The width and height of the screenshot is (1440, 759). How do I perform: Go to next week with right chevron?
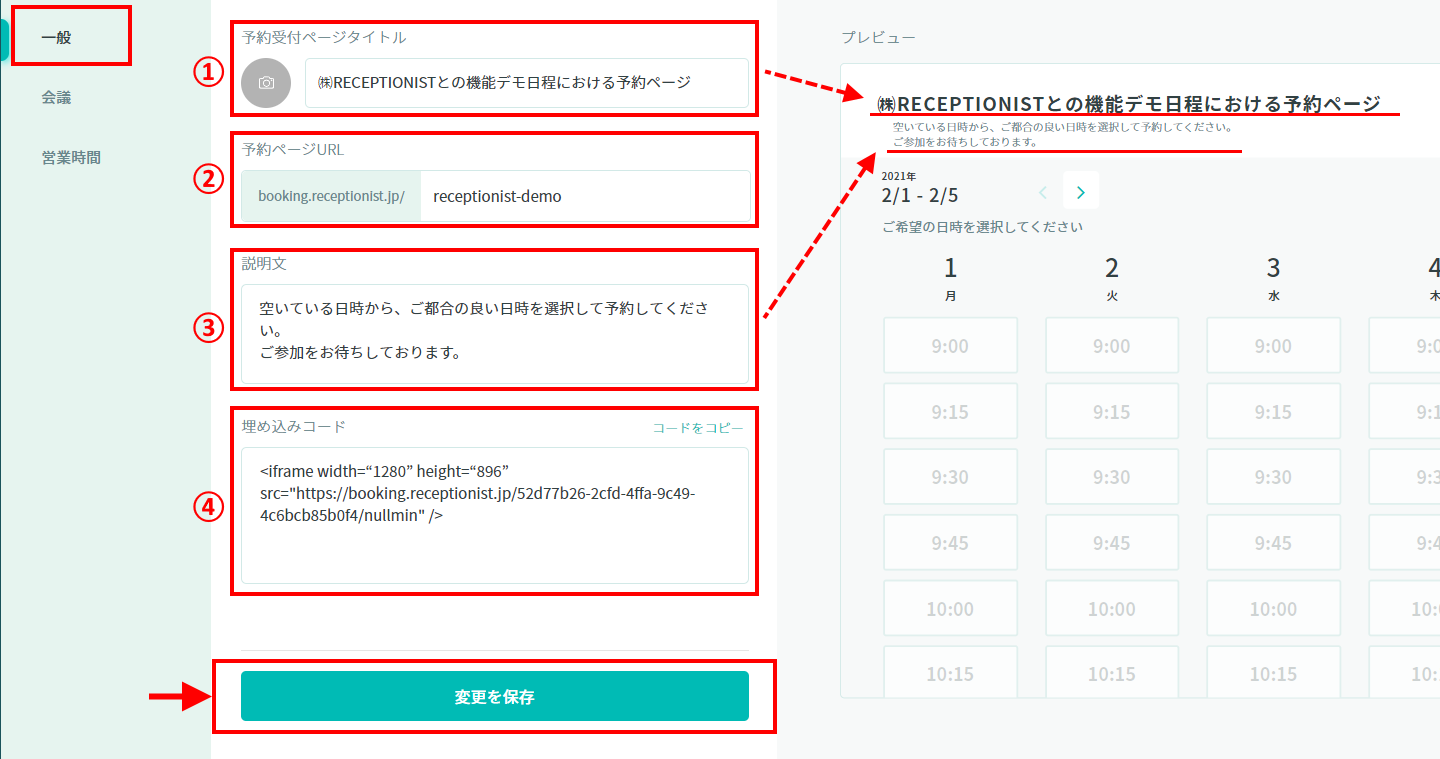coord(1081,190)
